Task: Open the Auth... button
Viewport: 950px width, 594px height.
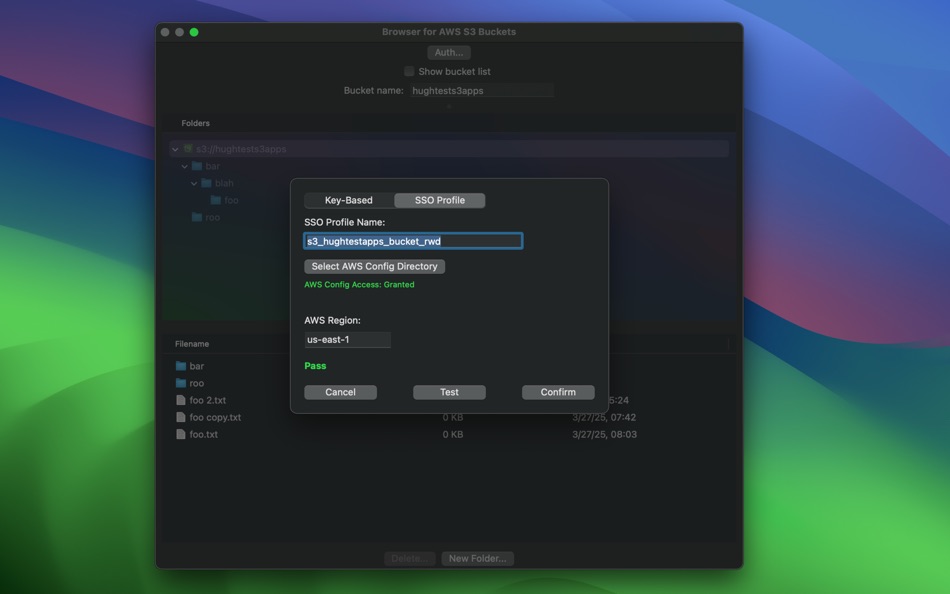Action: 449,53
